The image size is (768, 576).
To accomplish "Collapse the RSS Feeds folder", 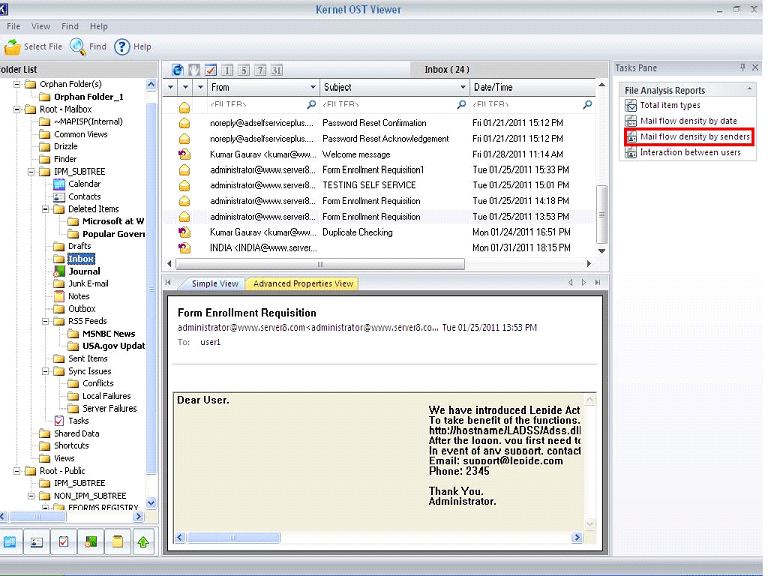I will pyautogui.click(x=46, y=321).
